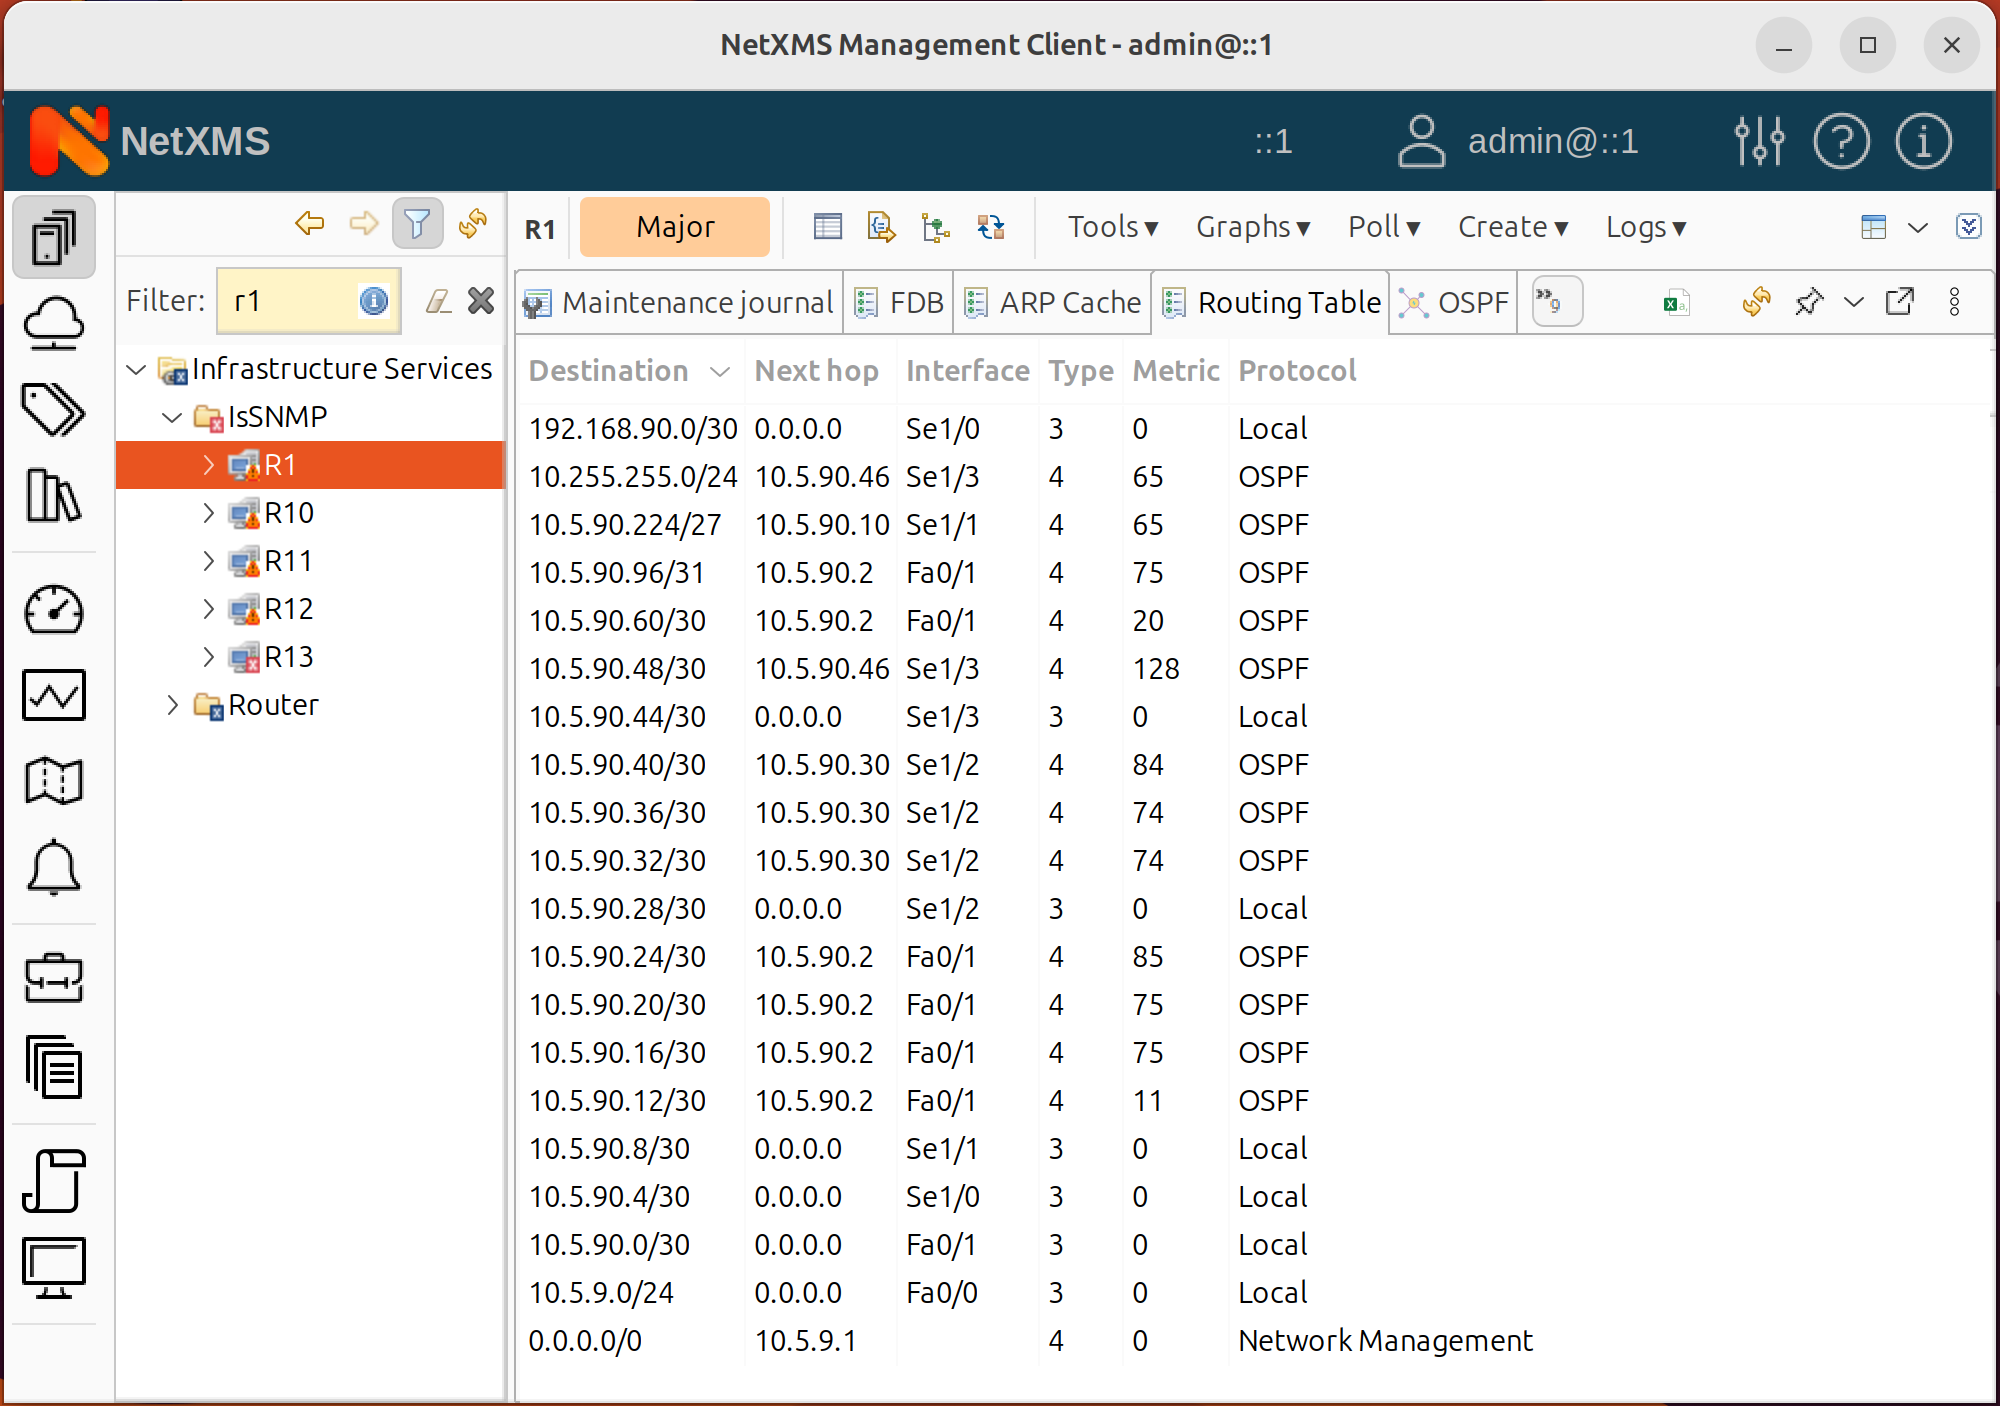Open the Tools dropdown menu
Image resolution: width=2000 pixels, height=1406 pixels.
[1112, 227]
